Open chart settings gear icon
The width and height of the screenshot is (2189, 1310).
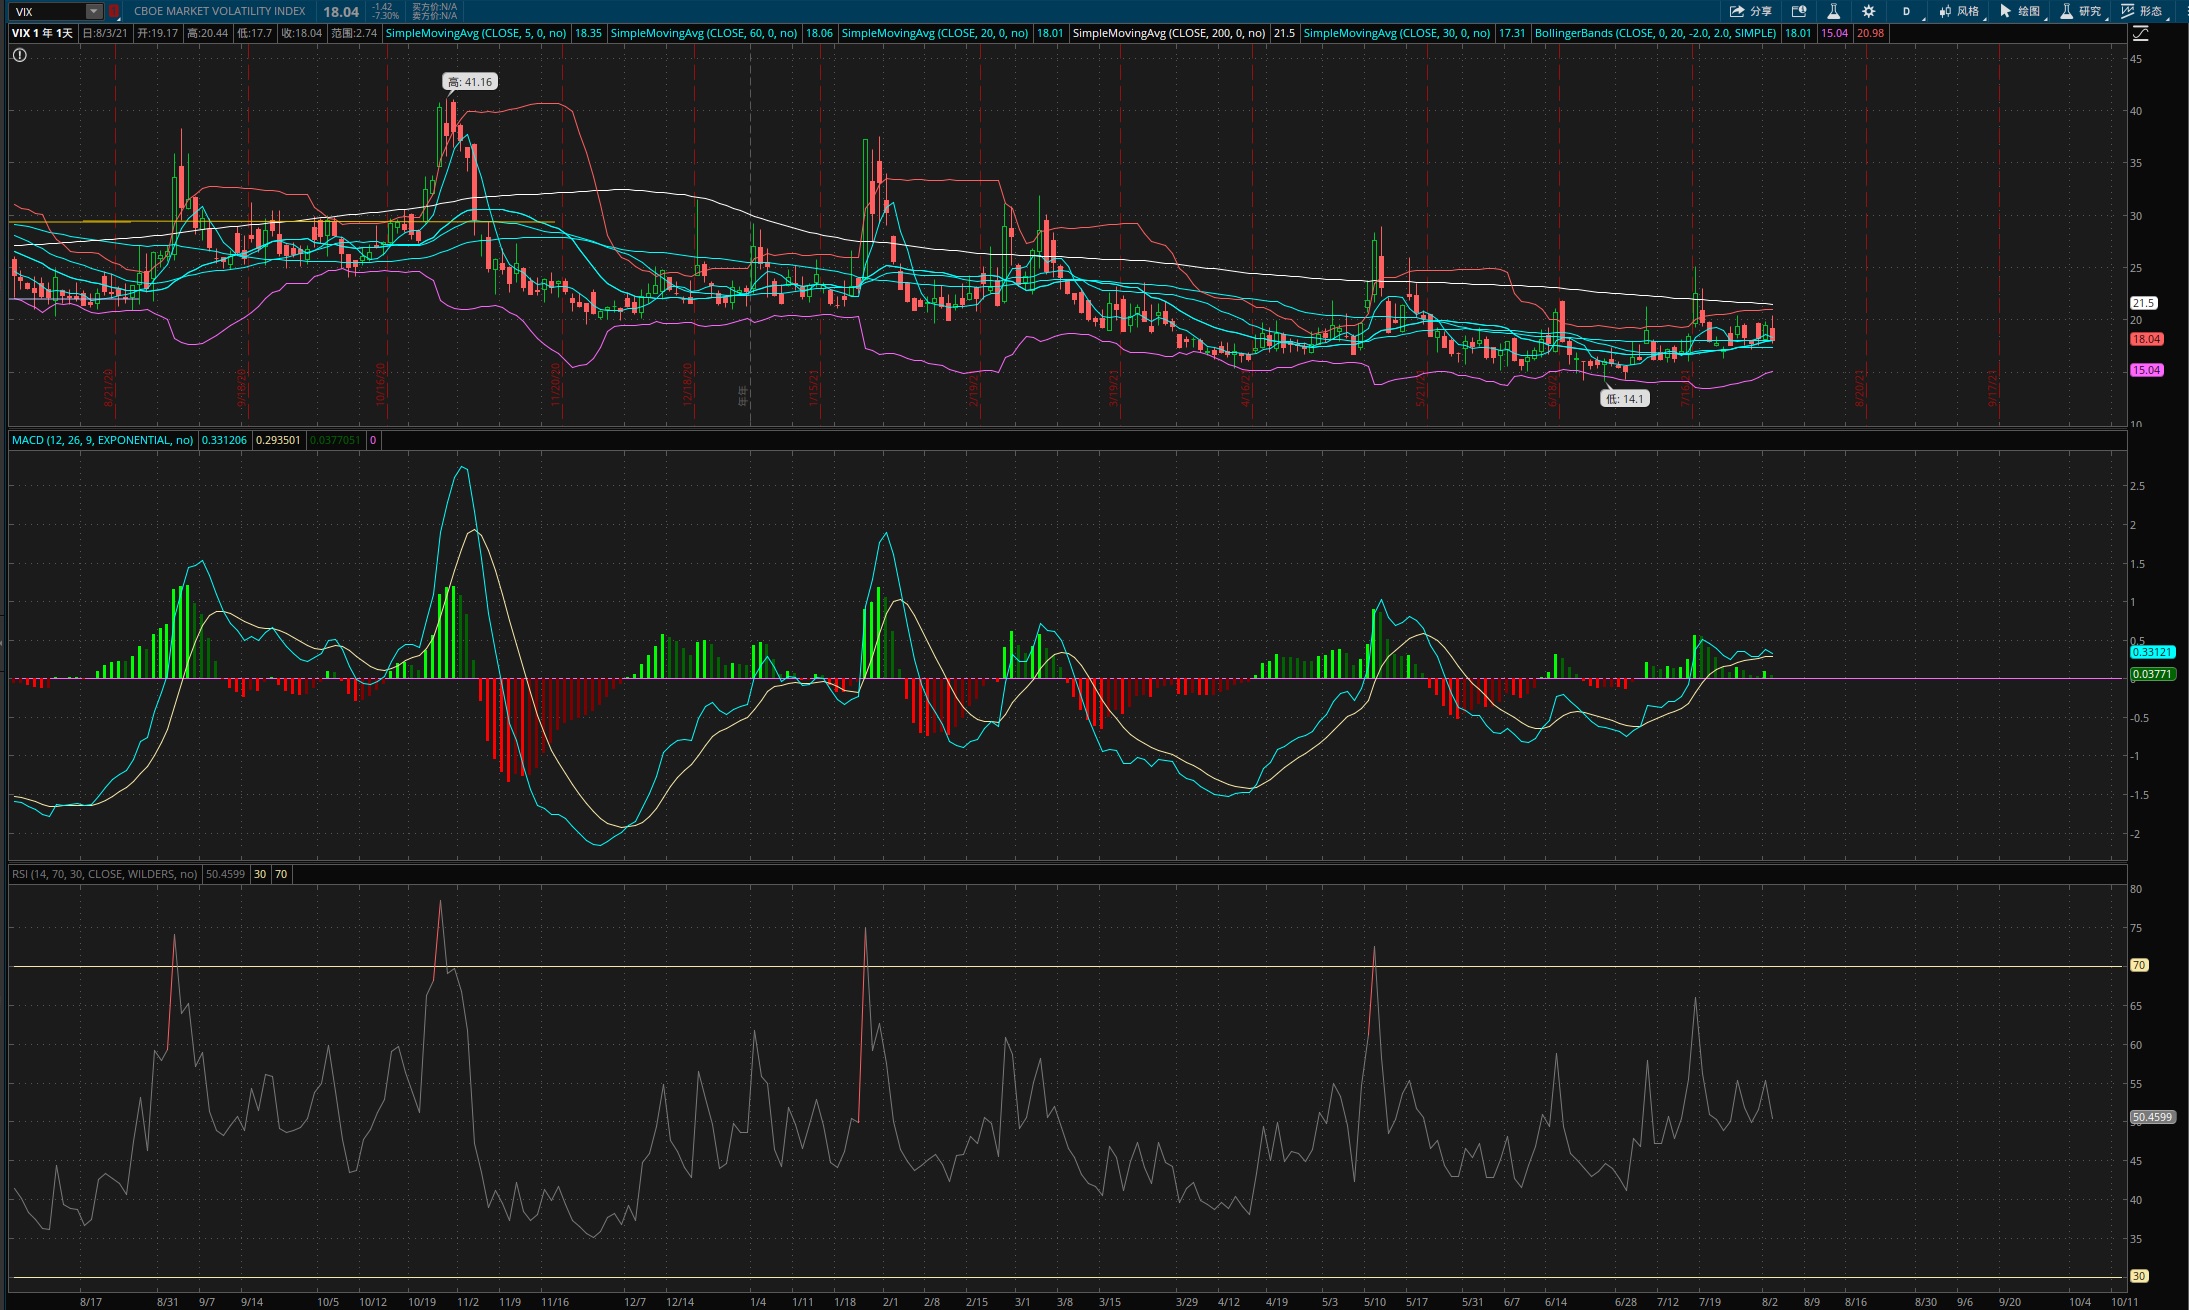(1868, 11)
